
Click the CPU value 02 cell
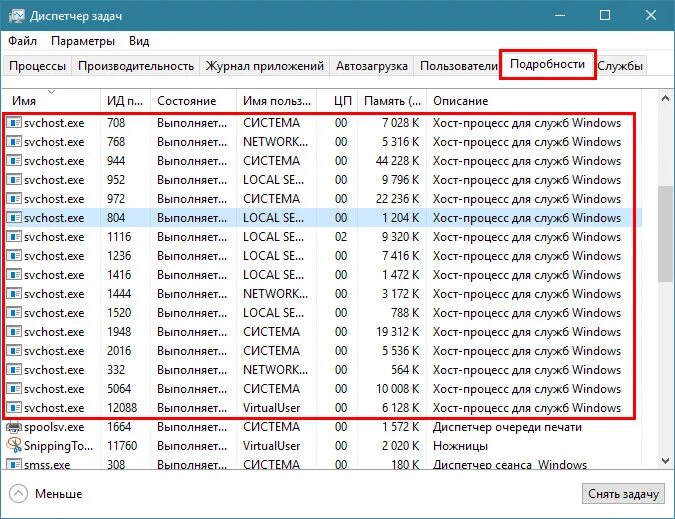click(x=341, y=237)
